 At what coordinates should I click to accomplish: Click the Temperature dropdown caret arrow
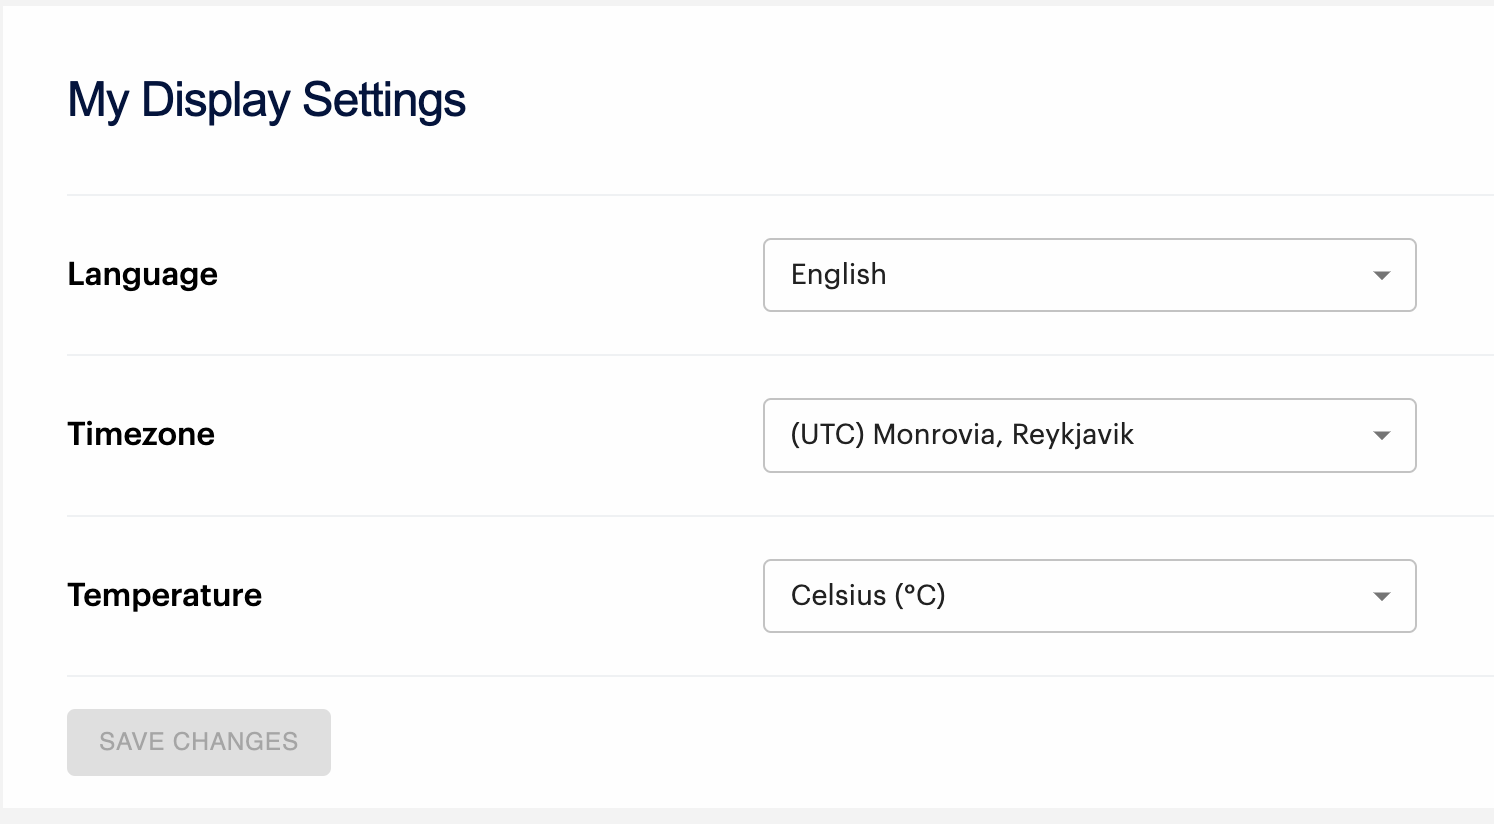click(x=1381, y=597)
